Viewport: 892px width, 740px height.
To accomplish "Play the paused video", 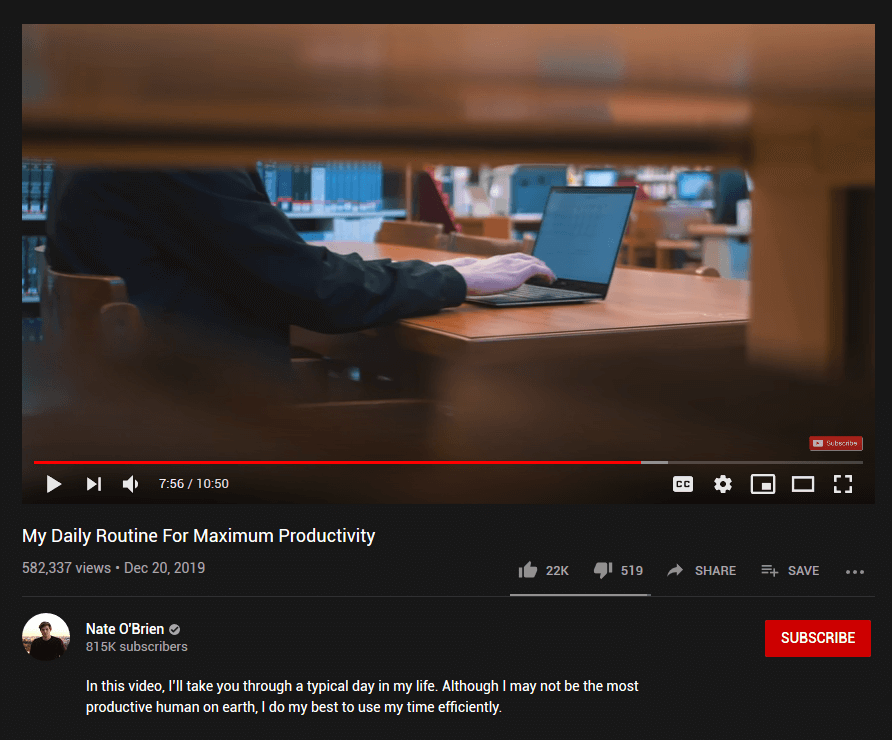I will click(x=53, y=484).
